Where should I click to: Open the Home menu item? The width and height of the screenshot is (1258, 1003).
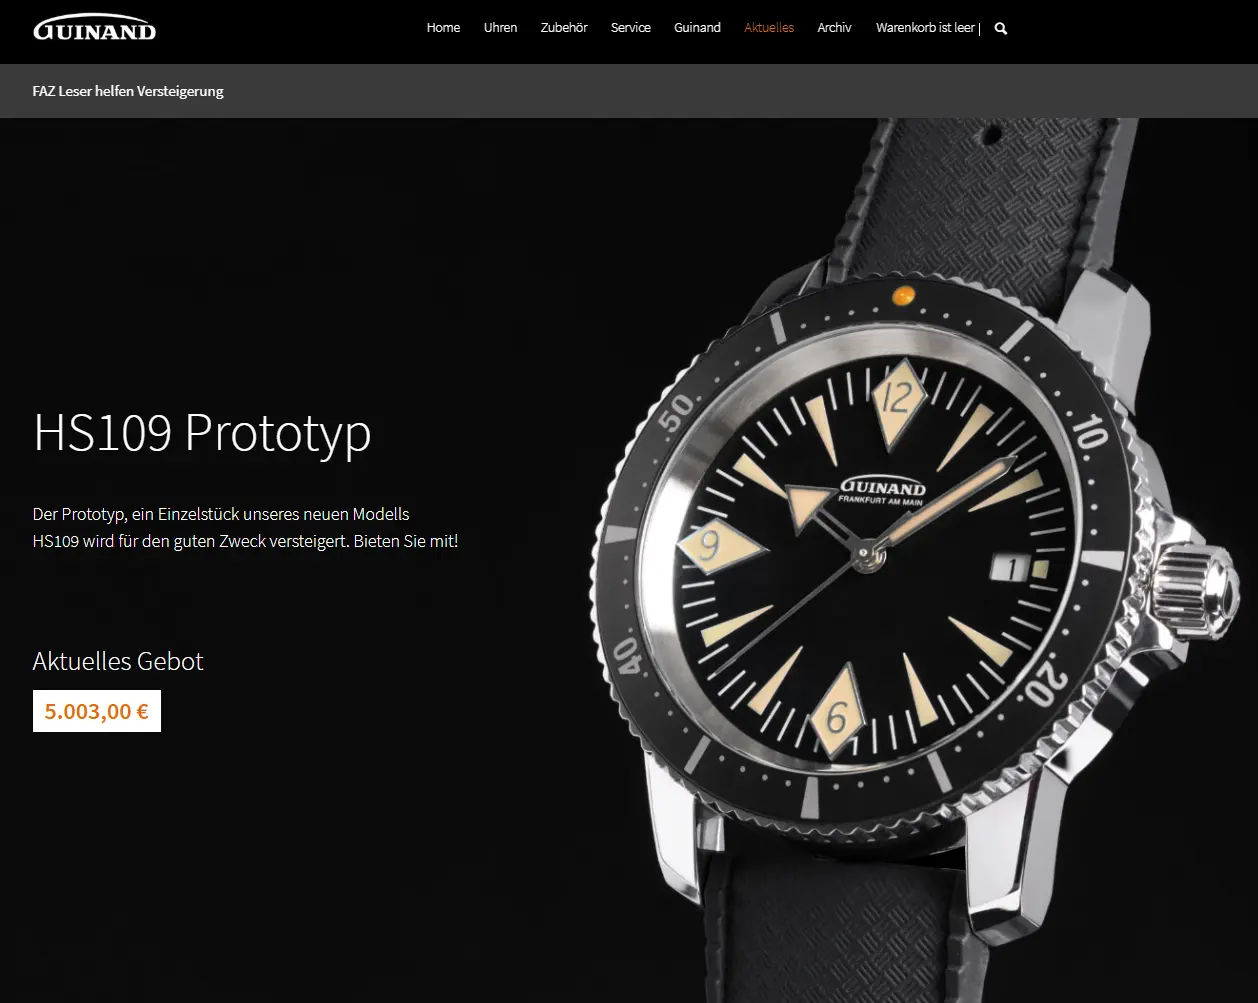443,28
